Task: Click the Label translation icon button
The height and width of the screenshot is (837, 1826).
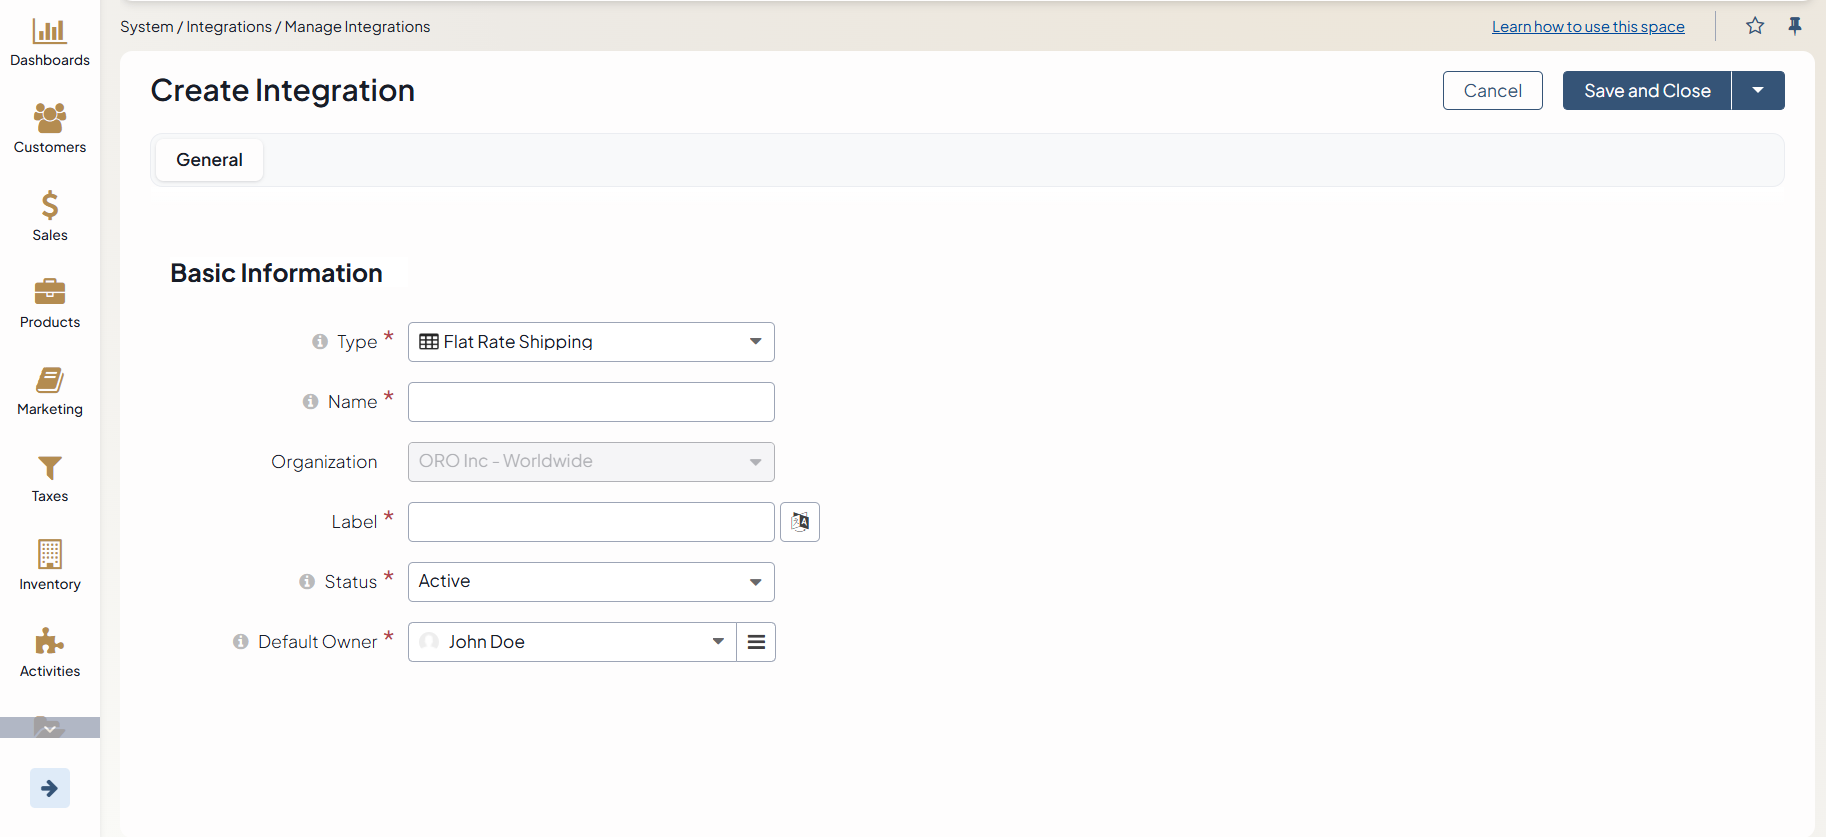Action: tap(800, 522)
